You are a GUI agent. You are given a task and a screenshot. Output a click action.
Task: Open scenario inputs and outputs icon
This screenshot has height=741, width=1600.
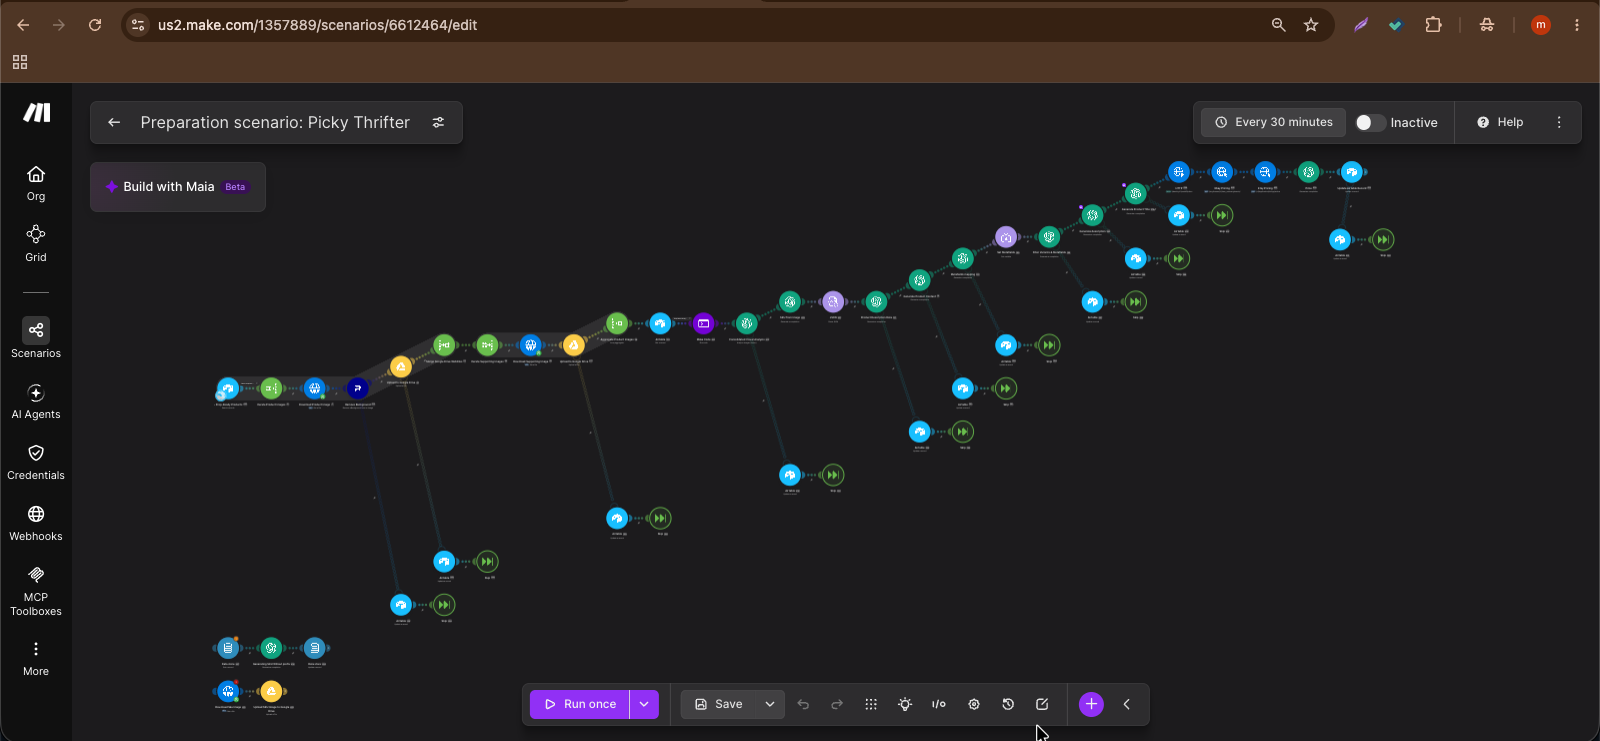click(x=939, y=704)
